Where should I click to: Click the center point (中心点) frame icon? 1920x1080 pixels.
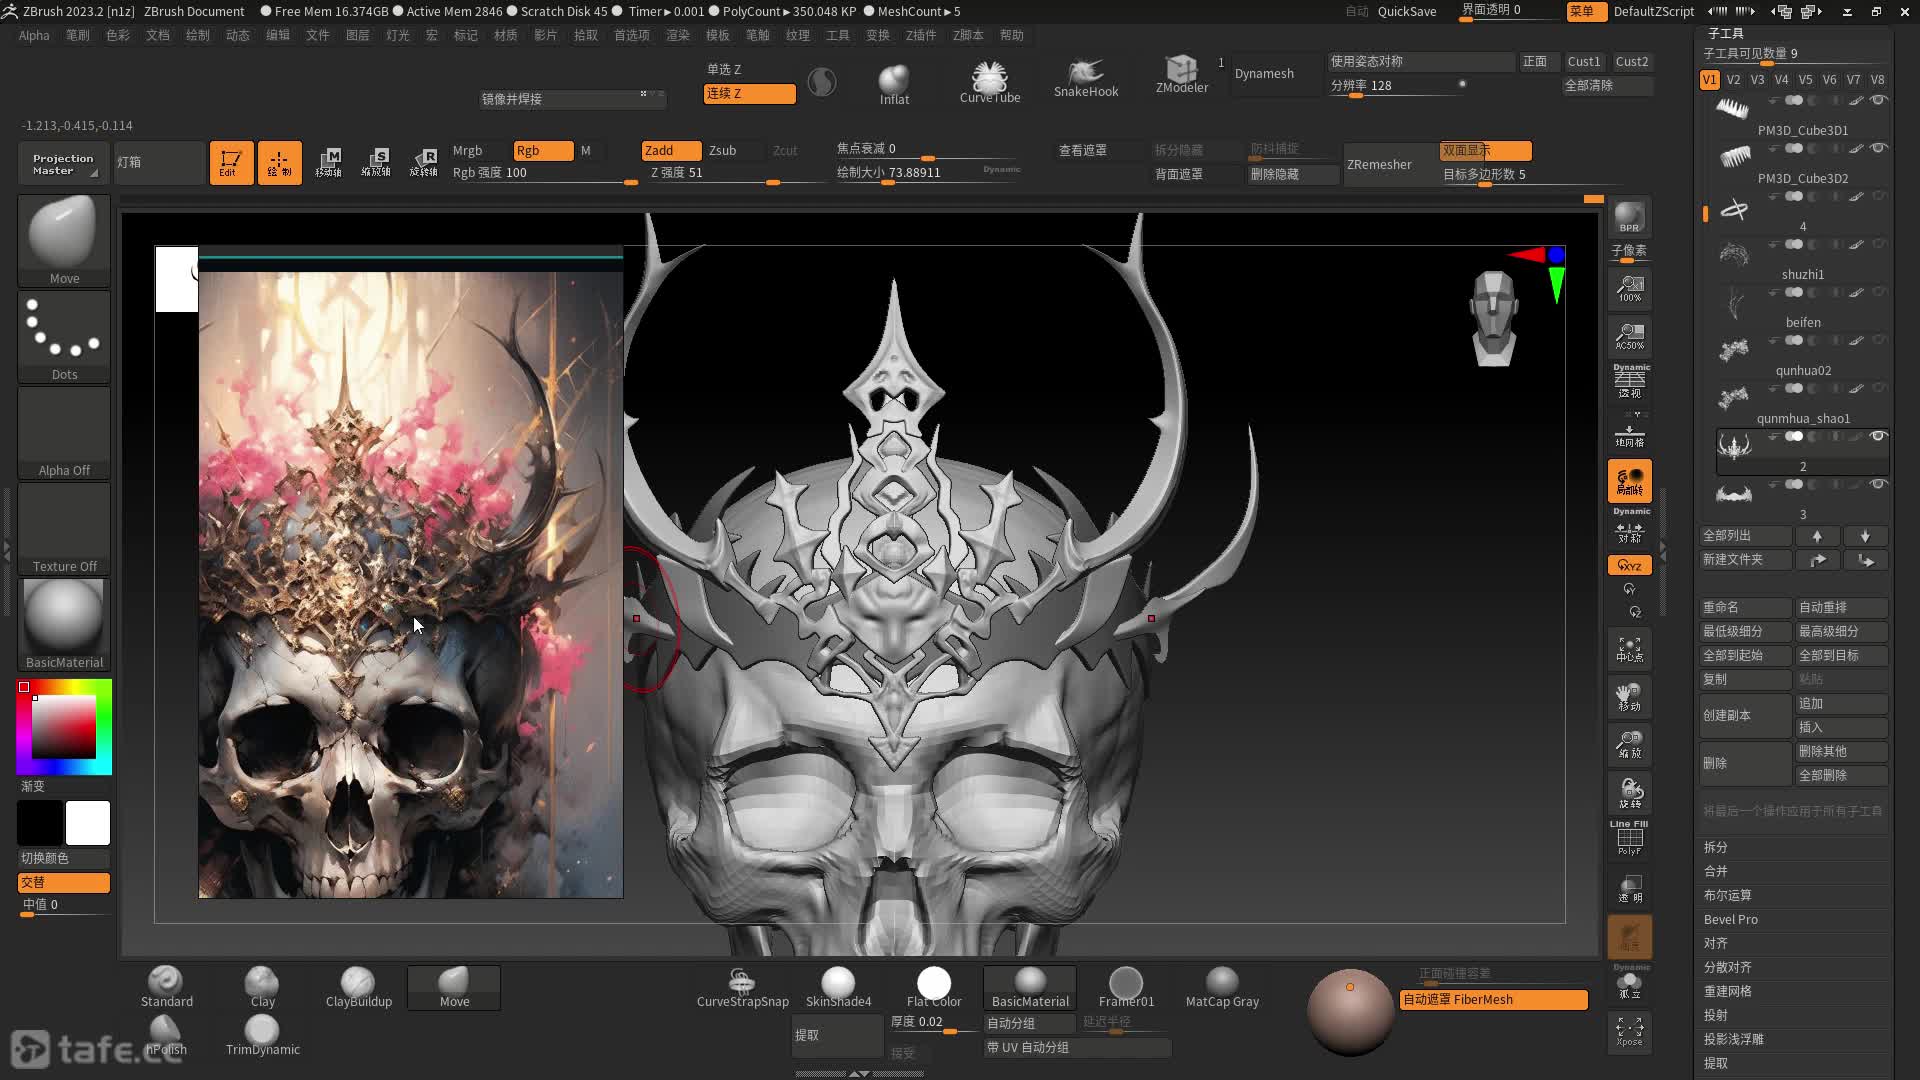pos(1629,650)
